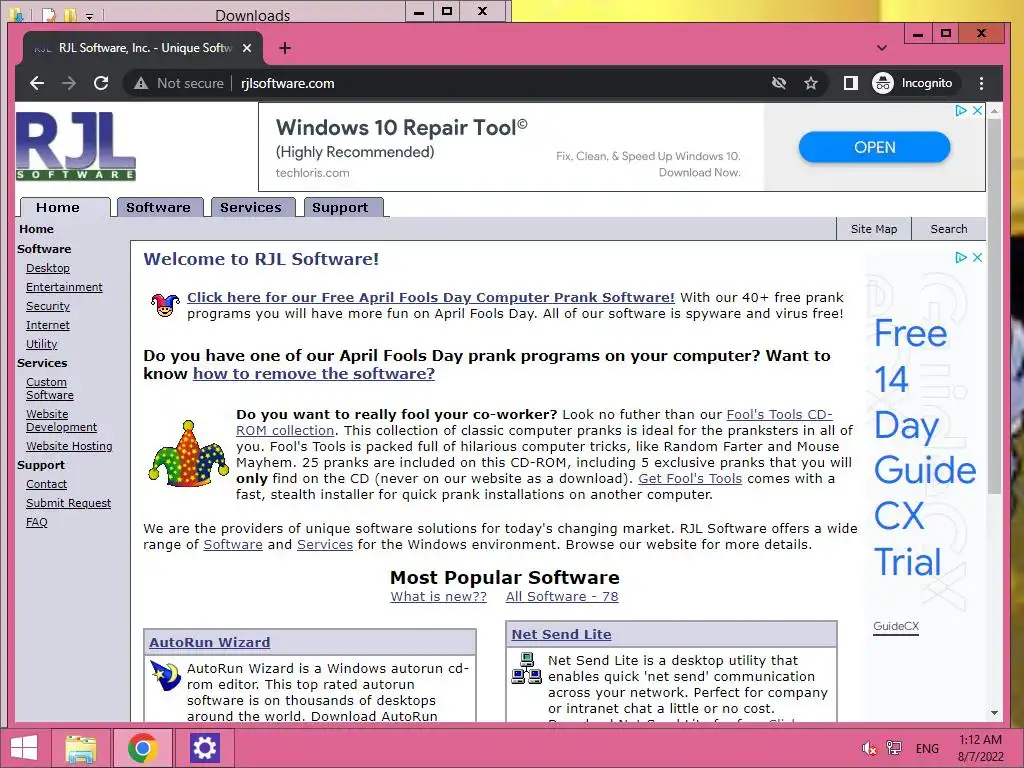1024x768 pixels.
Task: Click the Website Hosting sidebar link
Action: click(69, 446)
